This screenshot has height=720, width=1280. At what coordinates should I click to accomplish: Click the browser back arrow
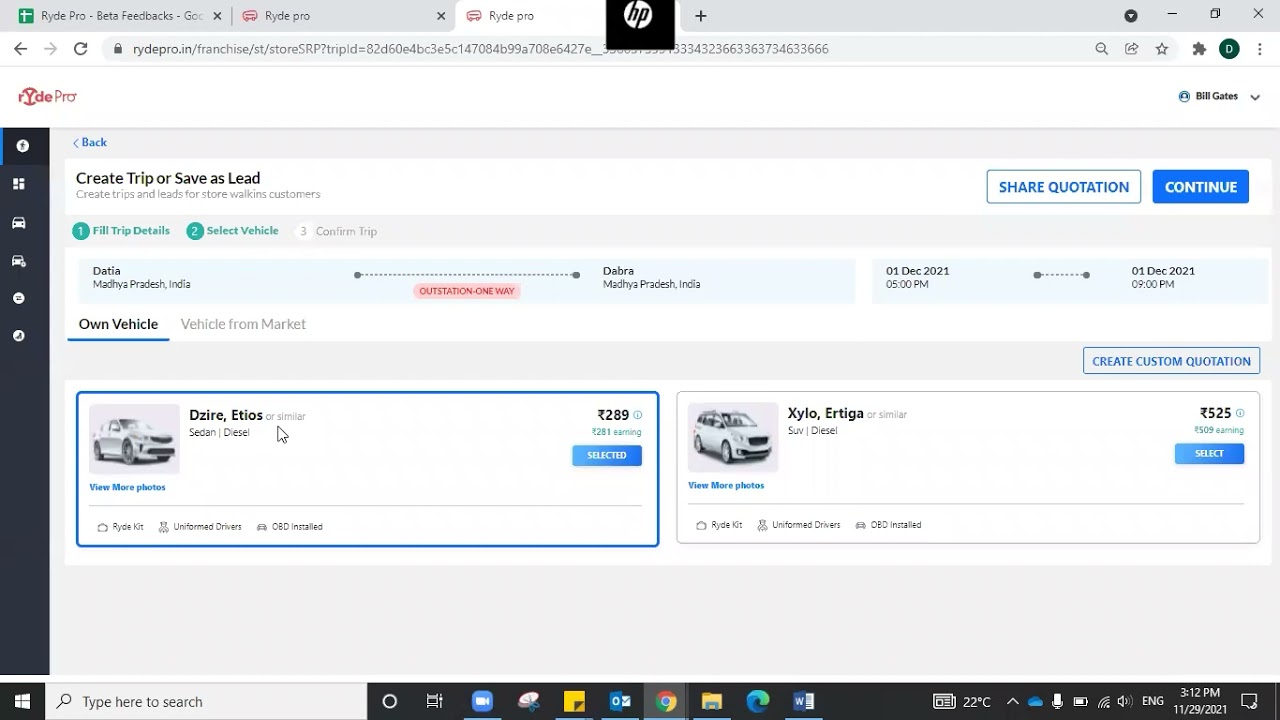click(x=21, y=49)
